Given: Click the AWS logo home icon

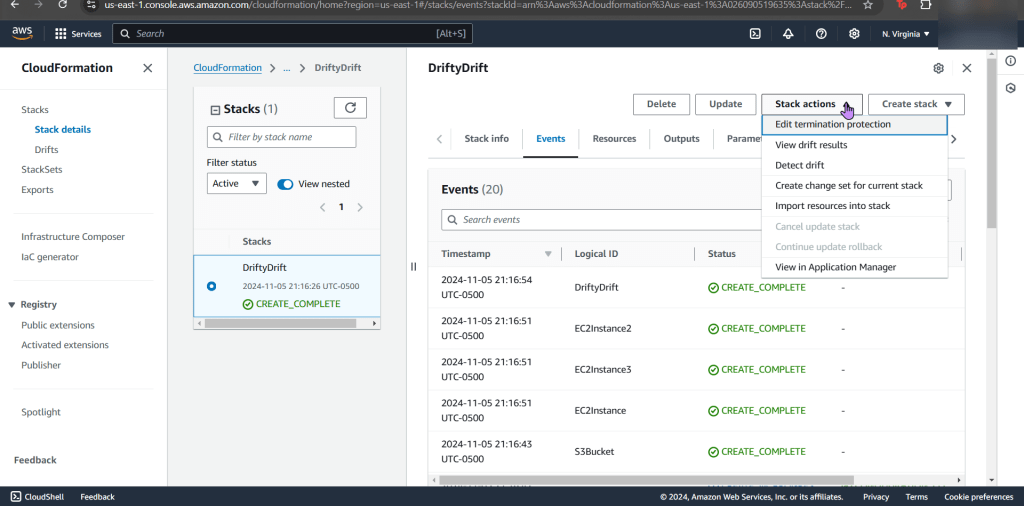Looking at the screenshot, I should (22, 33).
